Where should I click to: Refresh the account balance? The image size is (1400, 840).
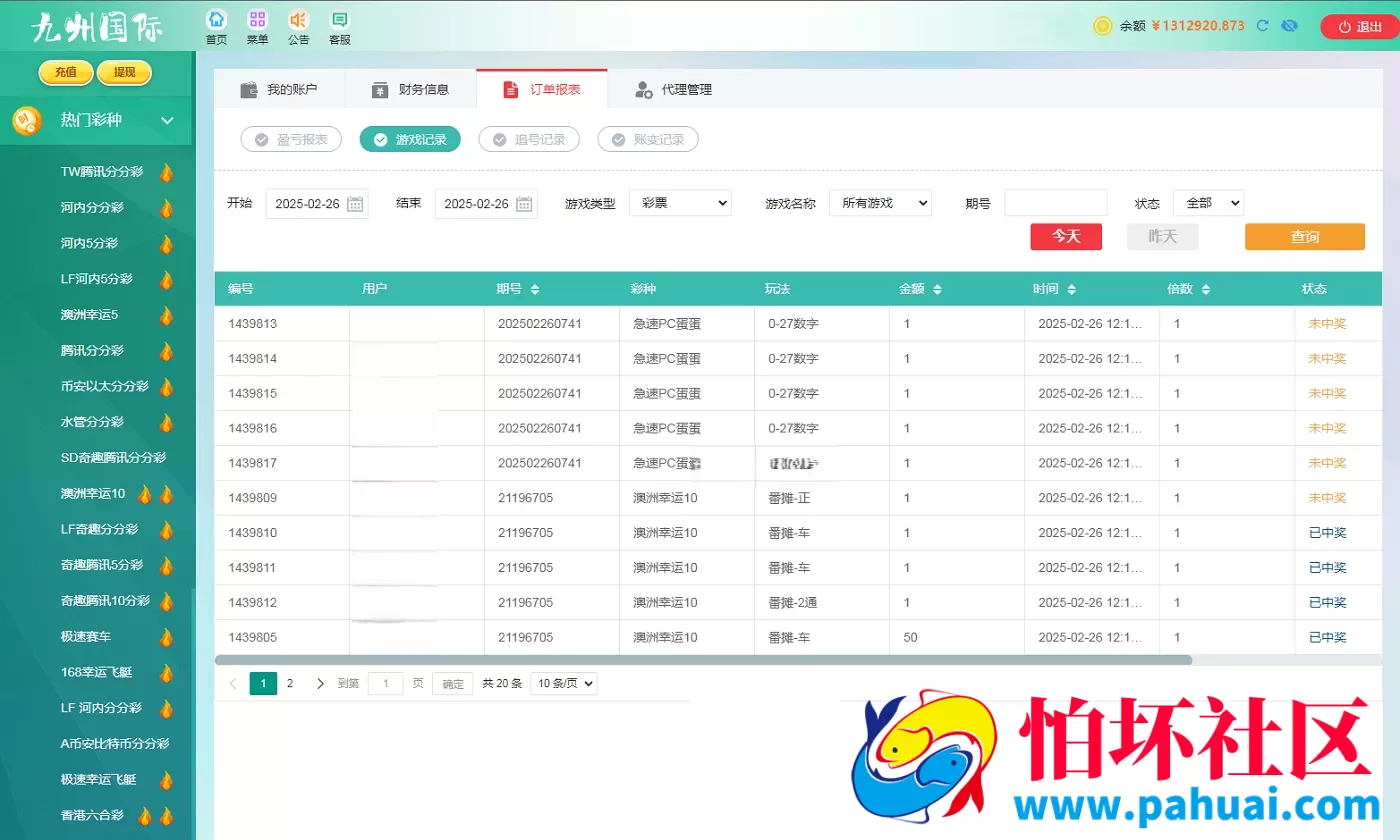tap(1263, 26)
